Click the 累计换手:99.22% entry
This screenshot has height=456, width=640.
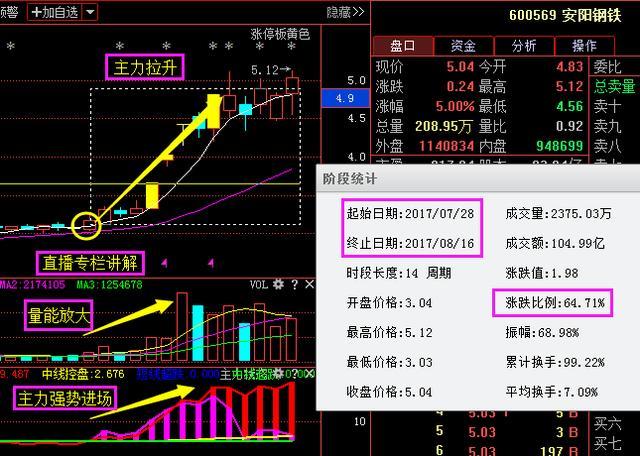click(555, 363)
